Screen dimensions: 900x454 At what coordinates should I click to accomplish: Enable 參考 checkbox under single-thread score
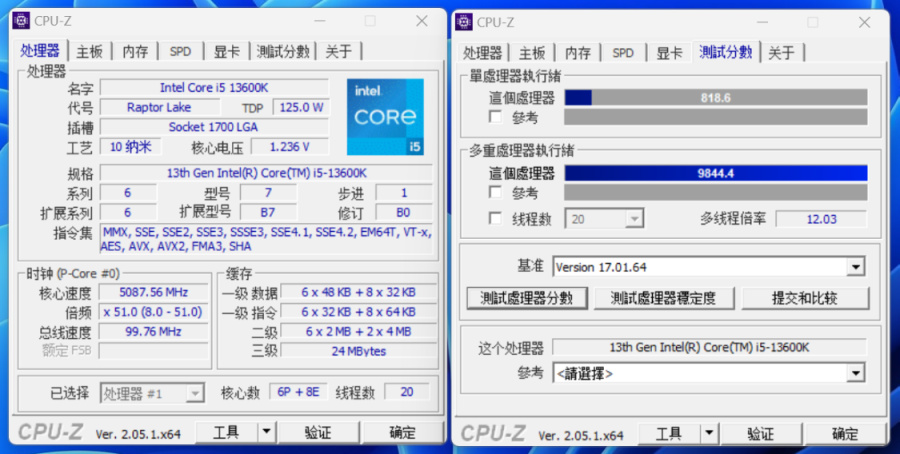(495, 117)
